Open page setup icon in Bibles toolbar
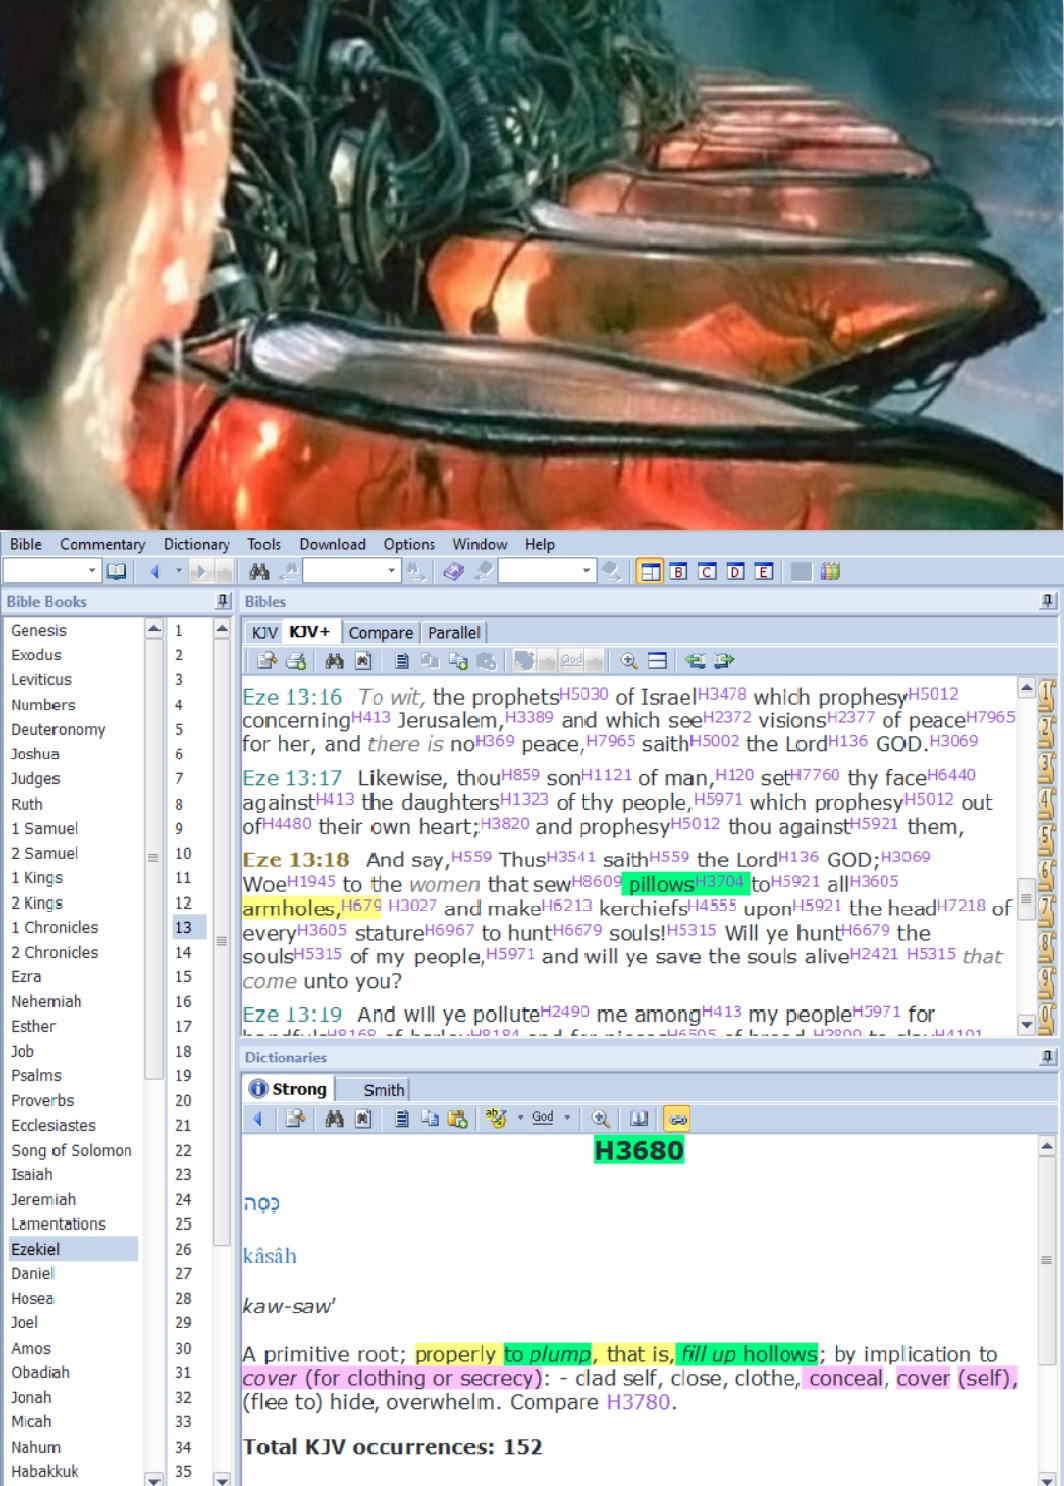1064x1486 pixels. pos(267,661)
